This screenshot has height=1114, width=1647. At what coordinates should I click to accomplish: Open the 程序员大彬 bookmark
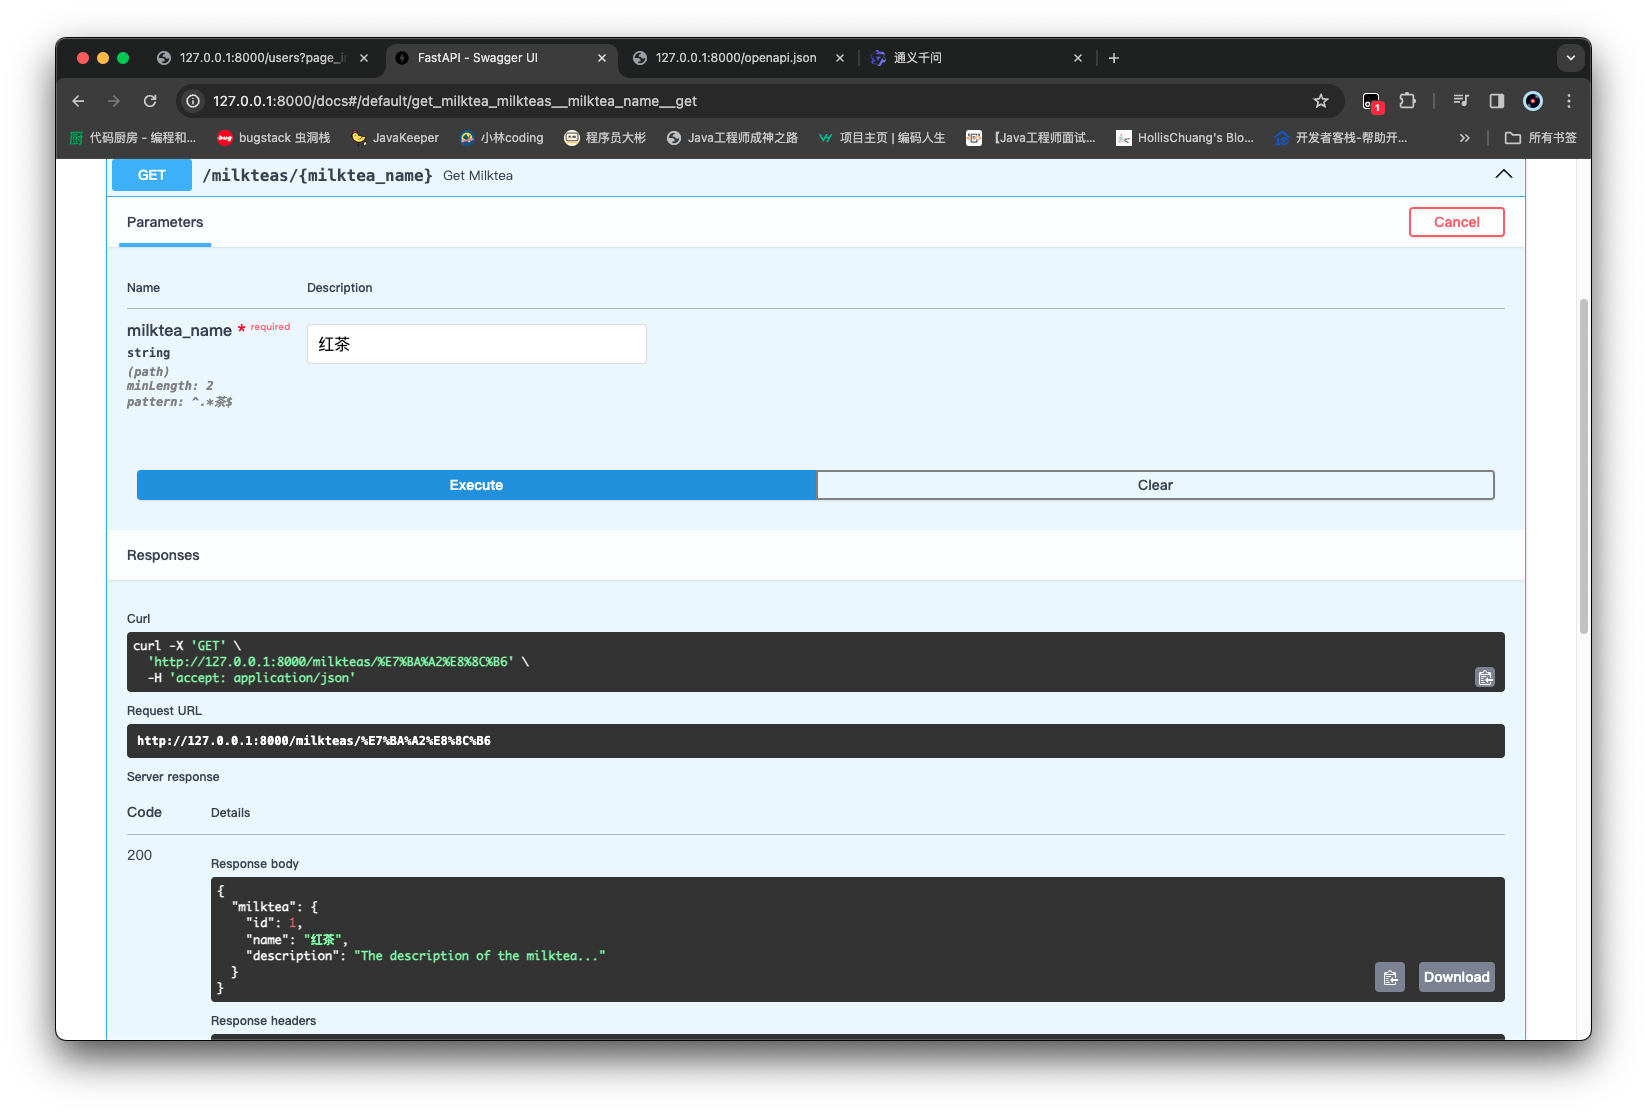(x=605, y=138)
